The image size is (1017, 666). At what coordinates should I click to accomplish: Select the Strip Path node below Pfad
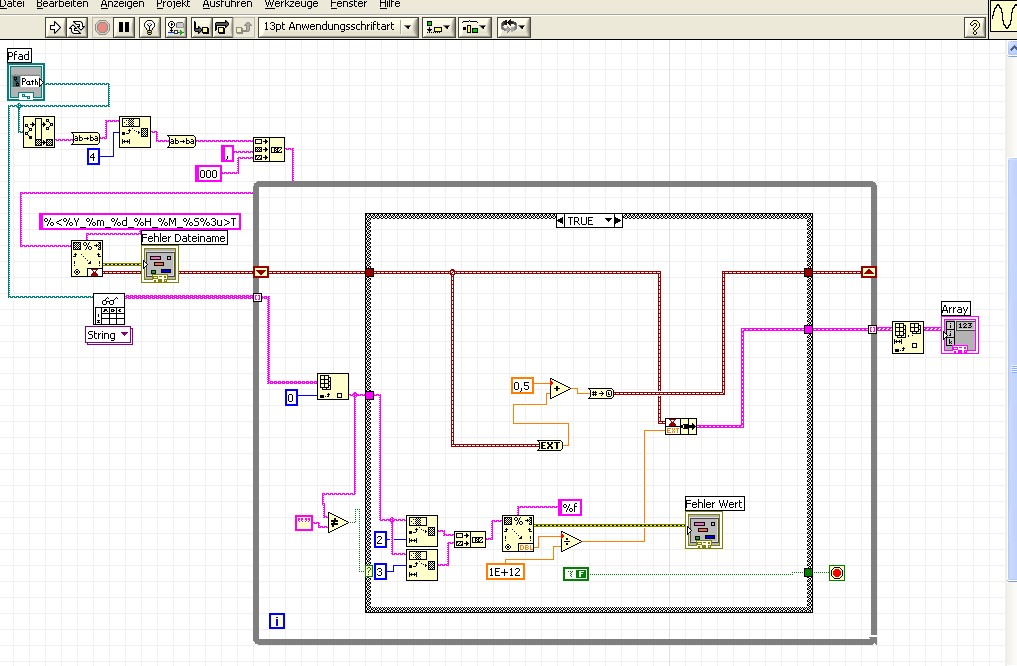39,132
